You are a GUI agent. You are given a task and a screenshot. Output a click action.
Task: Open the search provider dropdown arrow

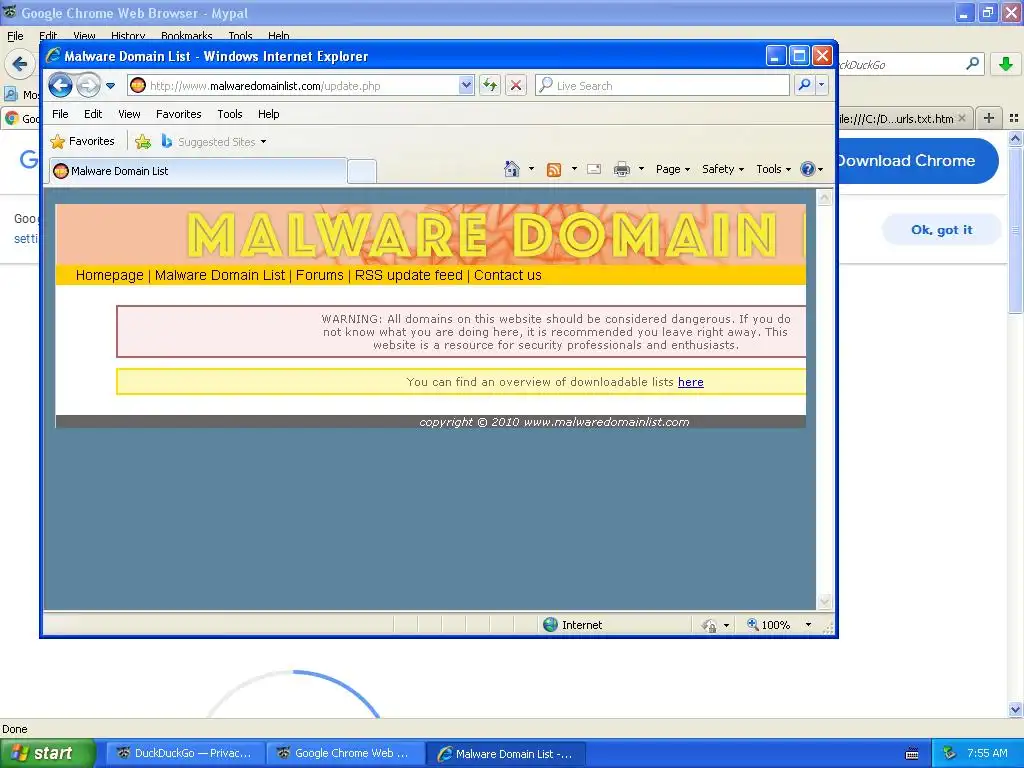[822, 86]
